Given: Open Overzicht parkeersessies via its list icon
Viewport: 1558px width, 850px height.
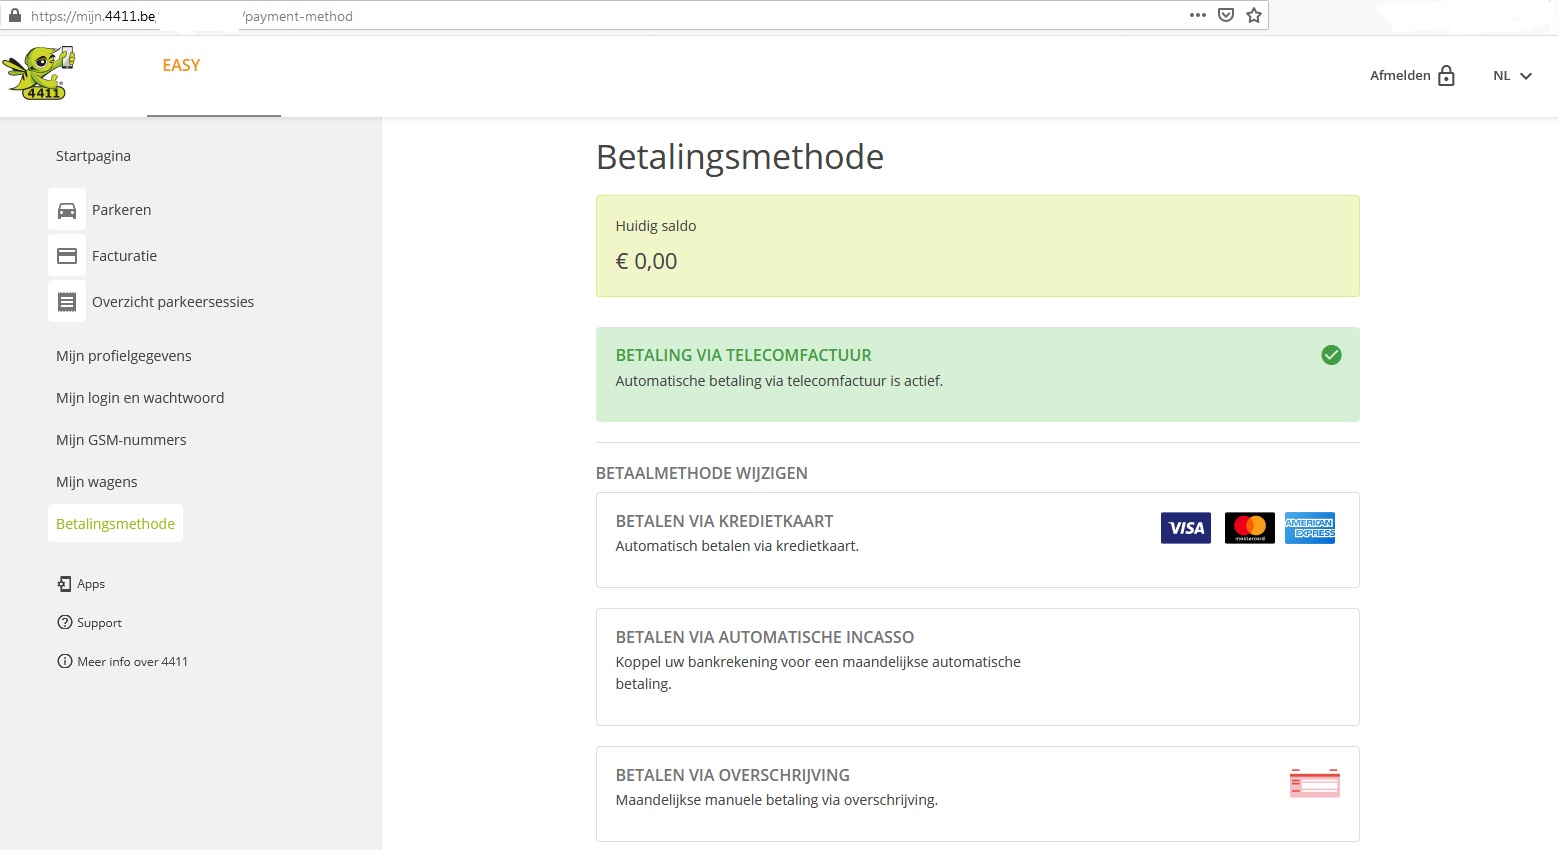Looking at the screenshot, I should click(x=66, y=301).
